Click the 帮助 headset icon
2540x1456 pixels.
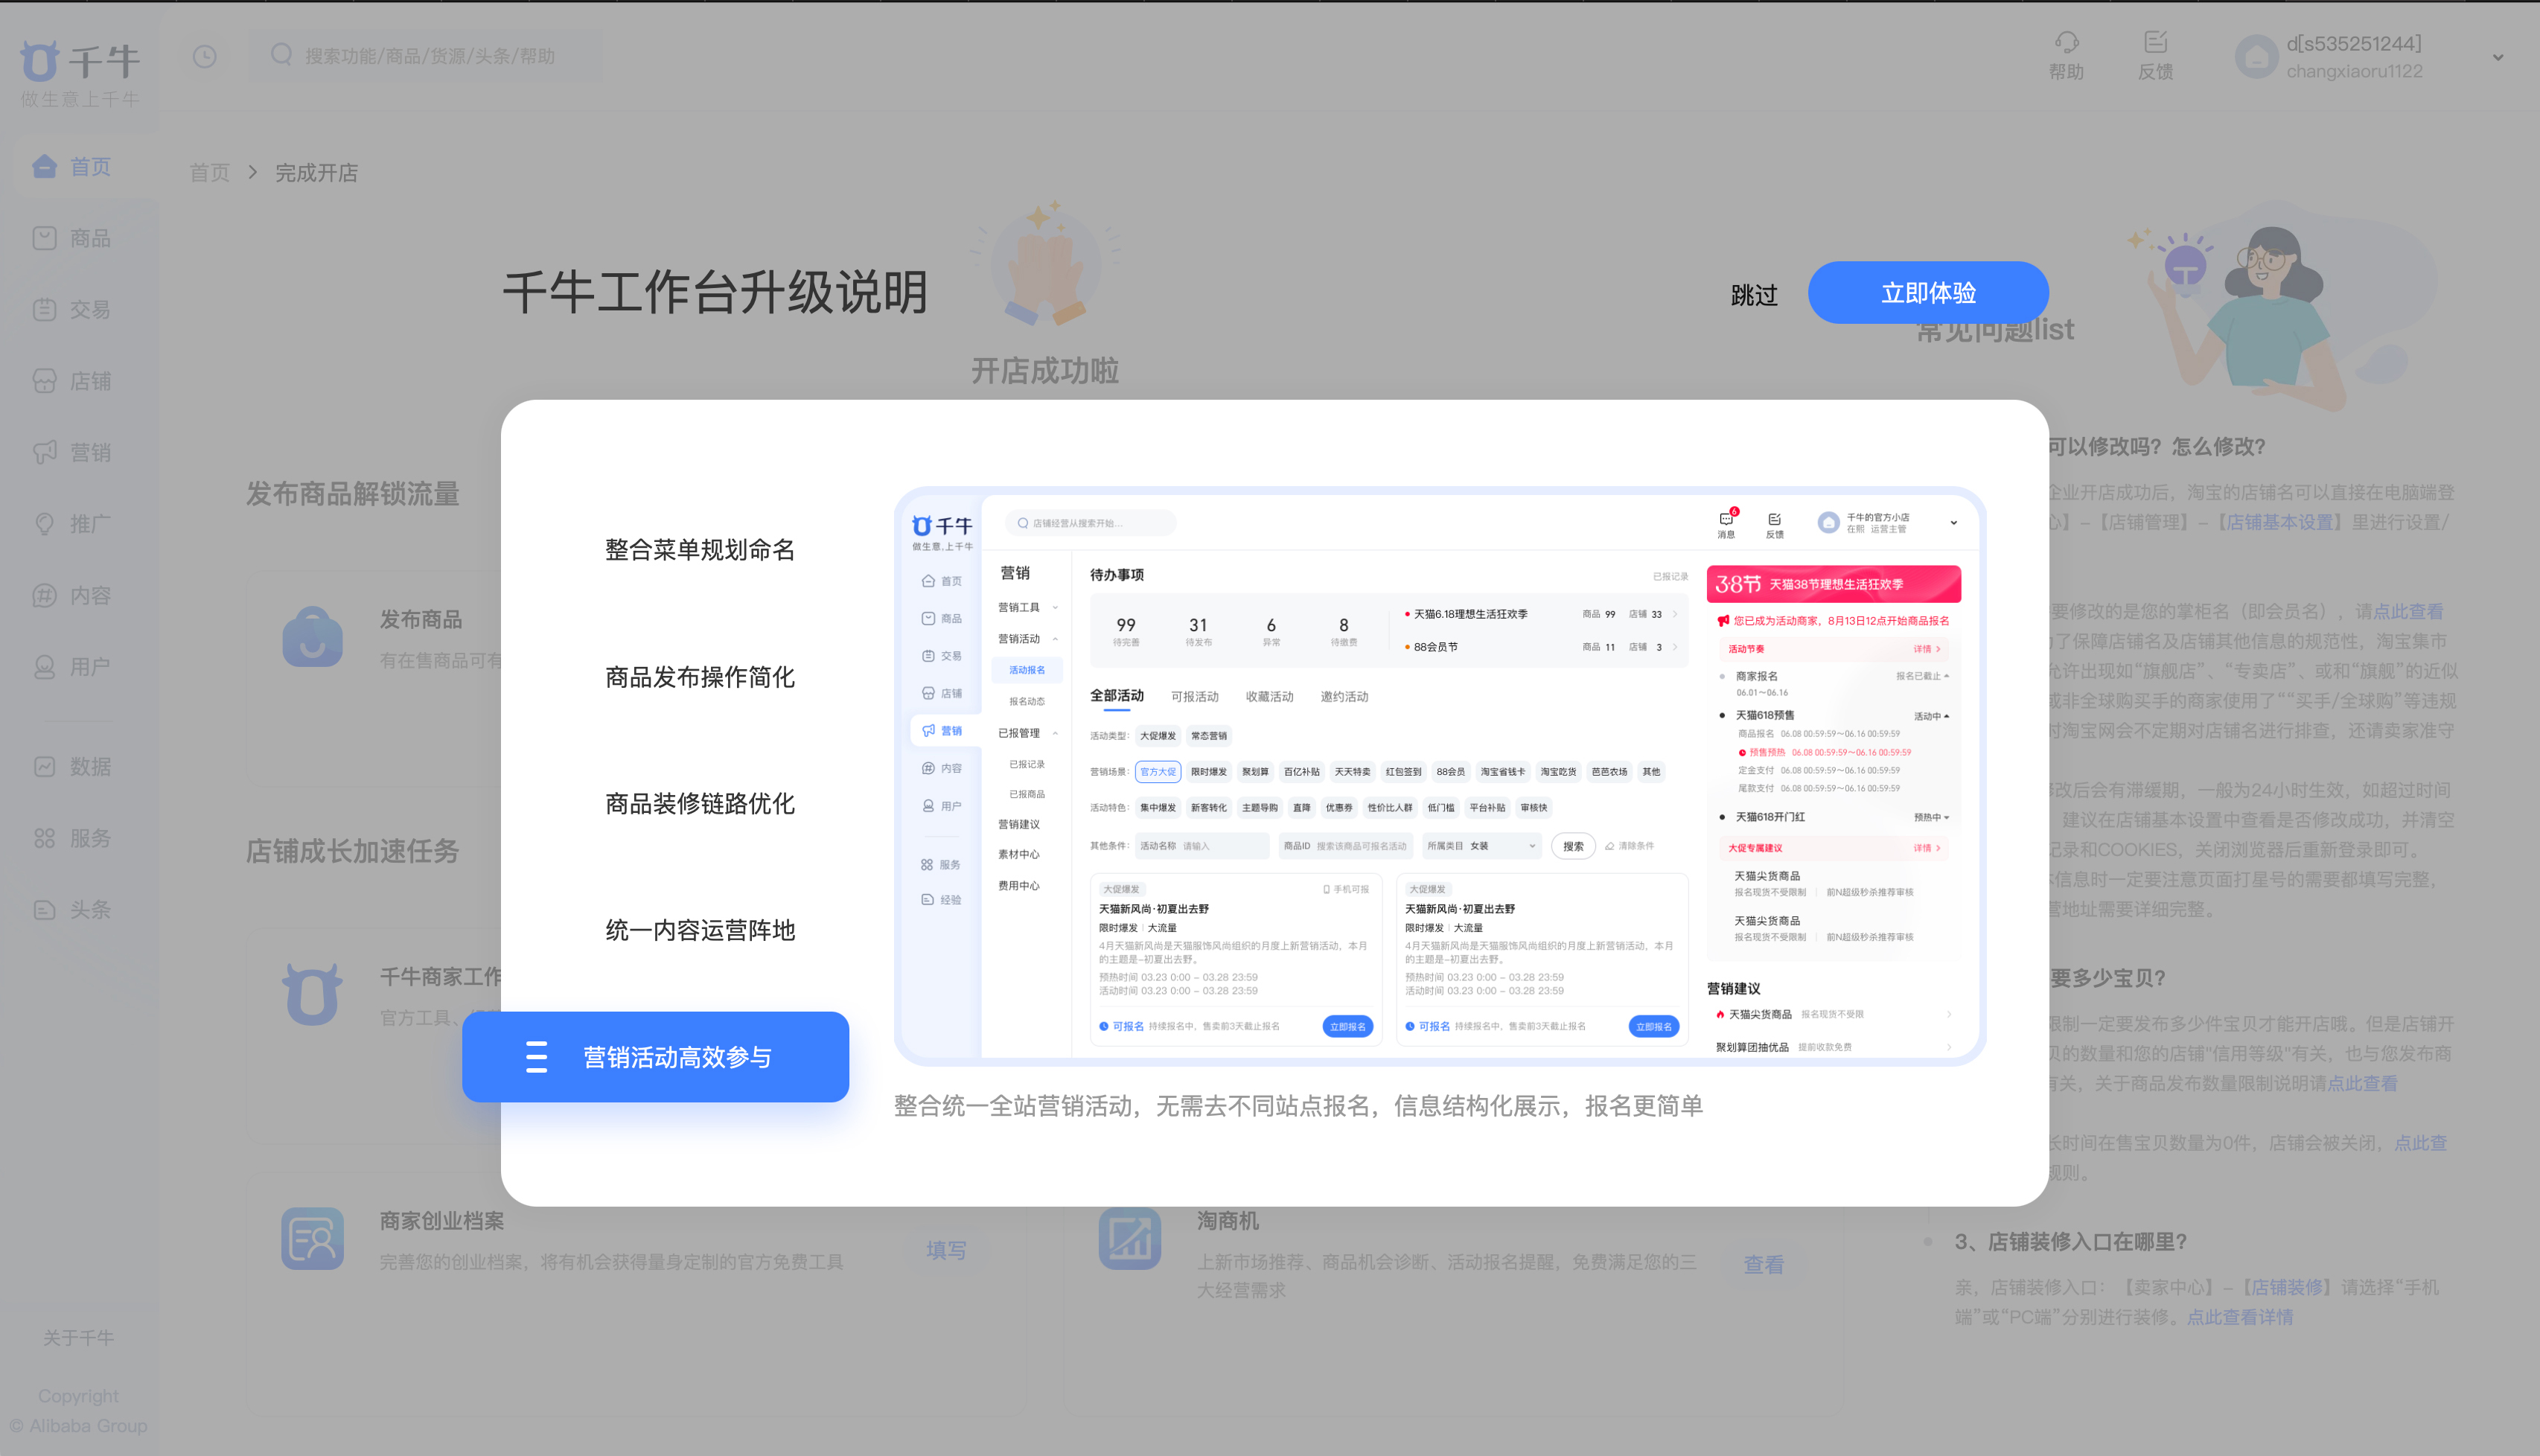pos(2066,42)
